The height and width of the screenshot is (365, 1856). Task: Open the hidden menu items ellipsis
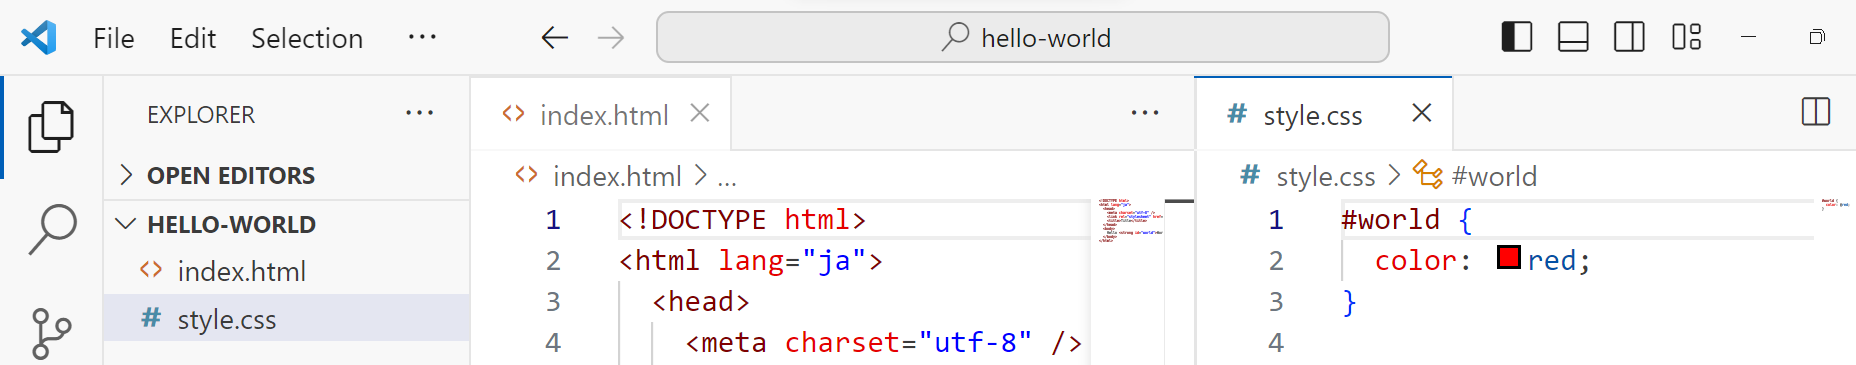click(x=422, y=38)
